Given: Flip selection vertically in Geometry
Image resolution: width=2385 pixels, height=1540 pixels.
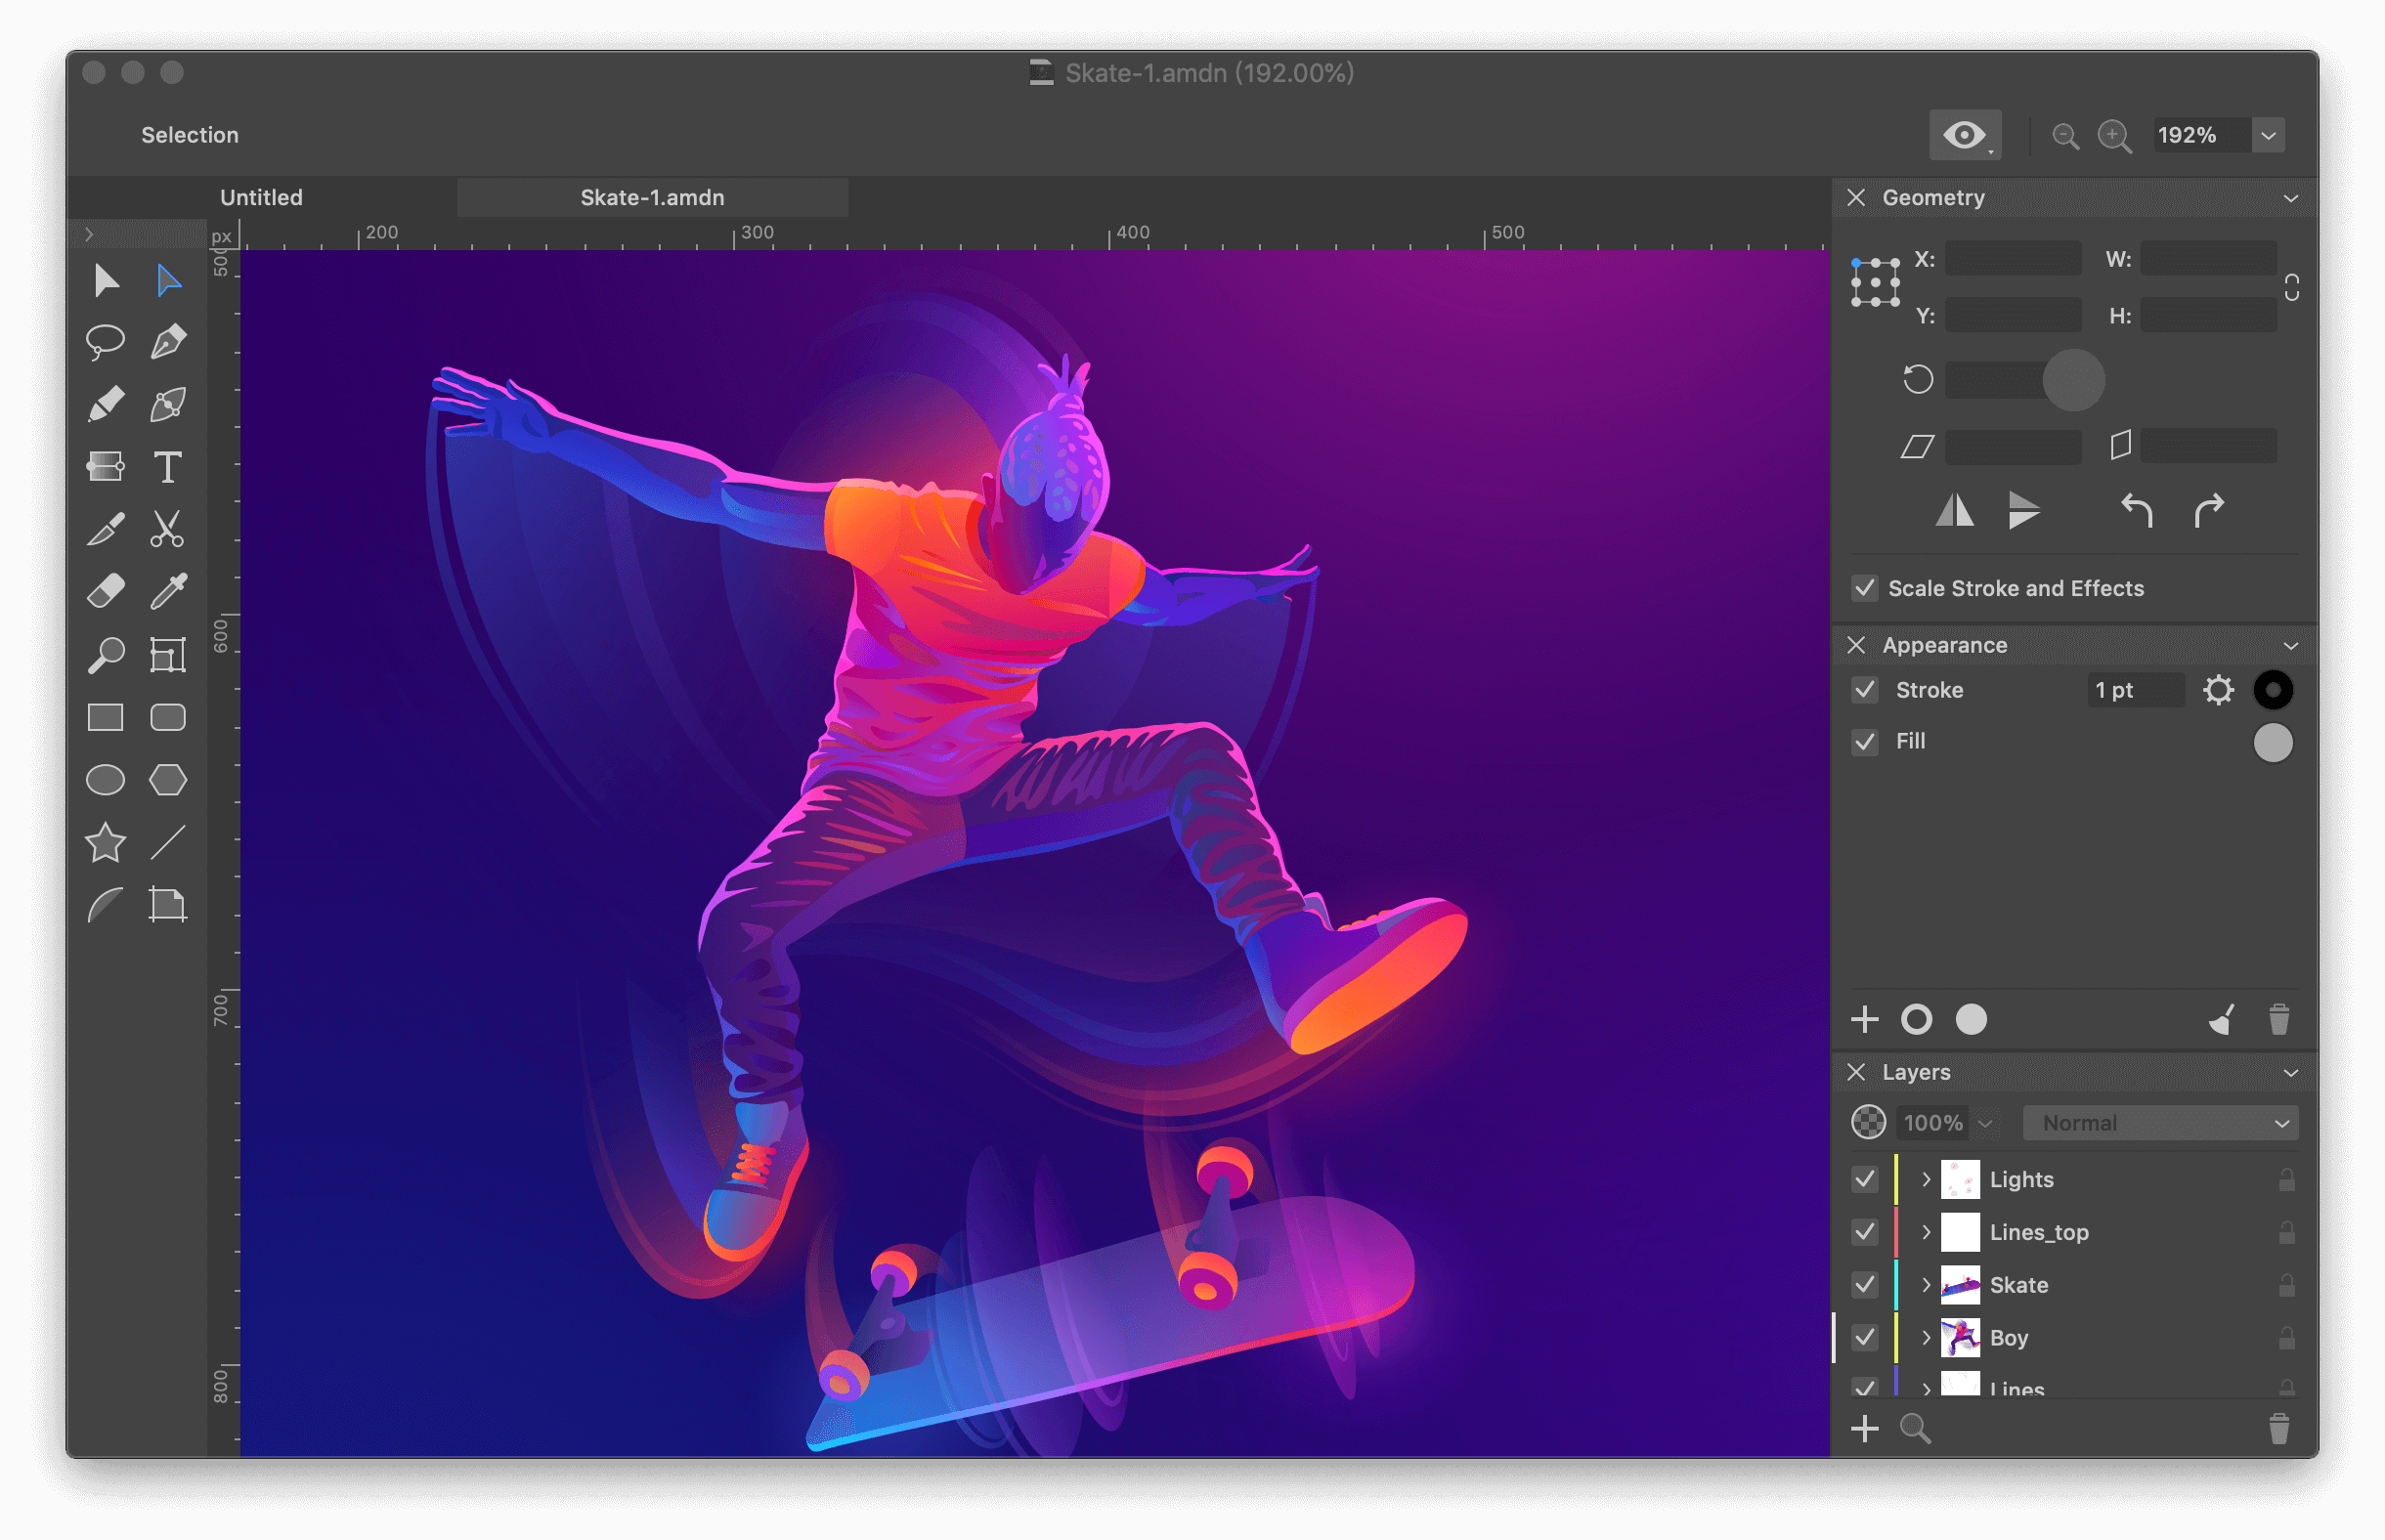Looking at the screenshot, I should coord(2024,511).
